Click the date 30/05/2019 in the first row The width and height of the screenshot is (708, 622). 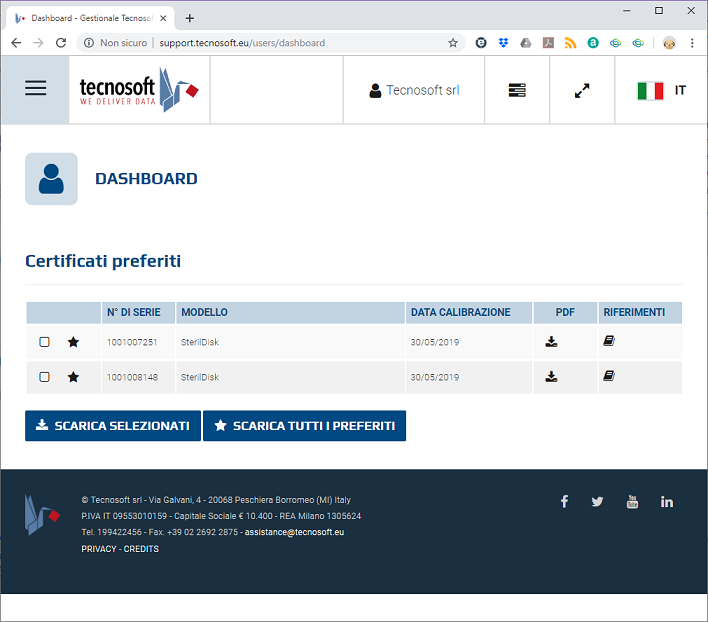(434, 342)
